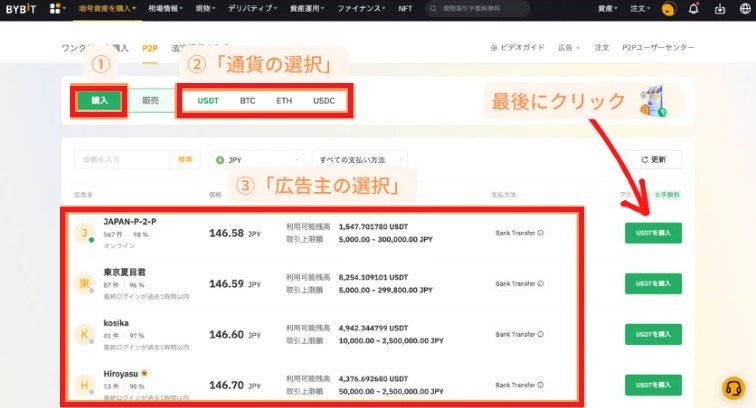
Task: Select the USDC currency tab
Action: coord(324,101)
